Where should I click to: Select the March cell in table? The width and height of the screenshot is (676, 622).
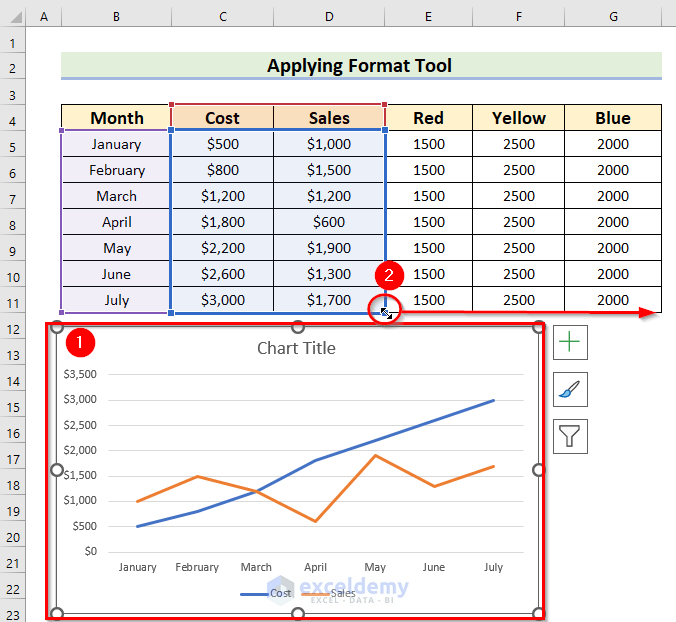116,196
